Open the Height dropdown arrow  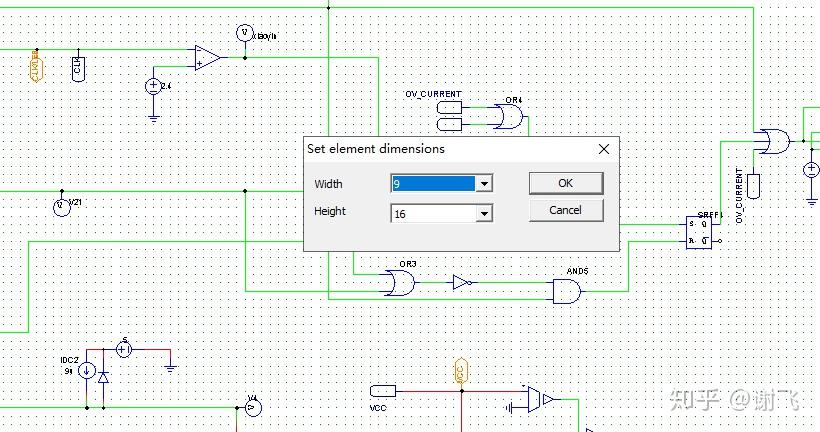click(x=484, y=213)
